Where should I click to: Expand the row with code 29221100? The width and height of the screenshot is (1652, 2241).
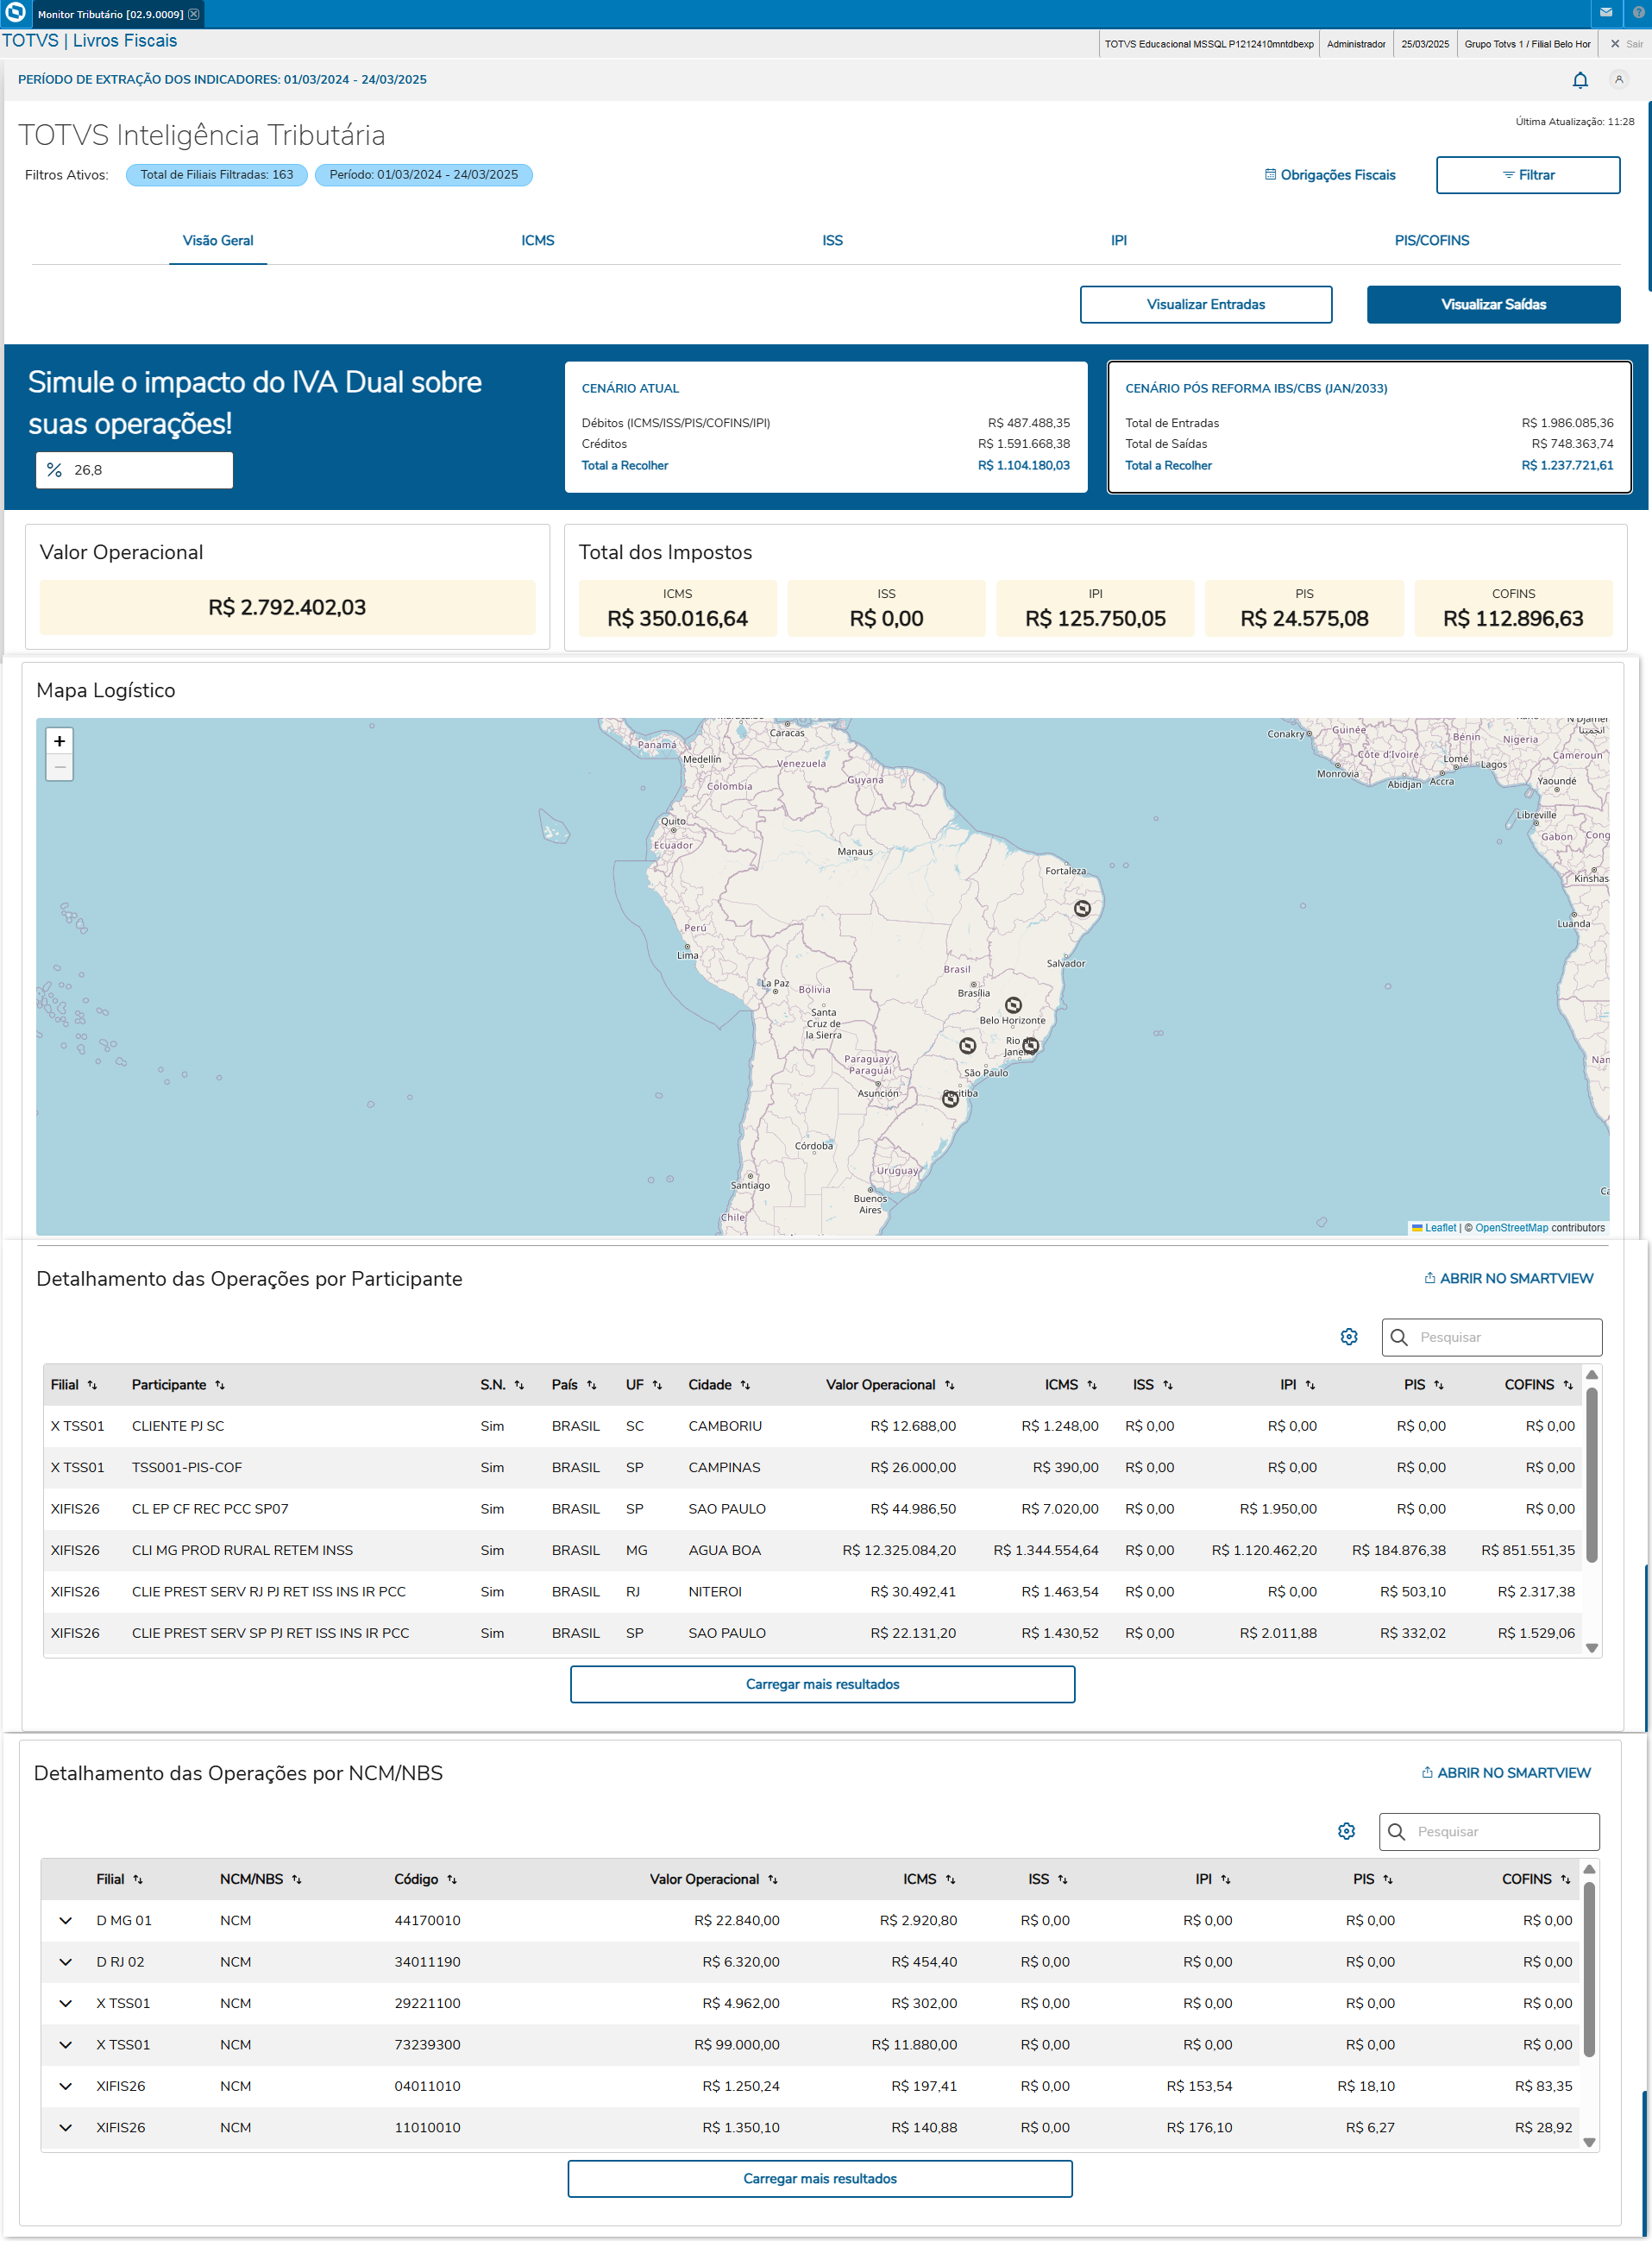(x=66, y=2003)
